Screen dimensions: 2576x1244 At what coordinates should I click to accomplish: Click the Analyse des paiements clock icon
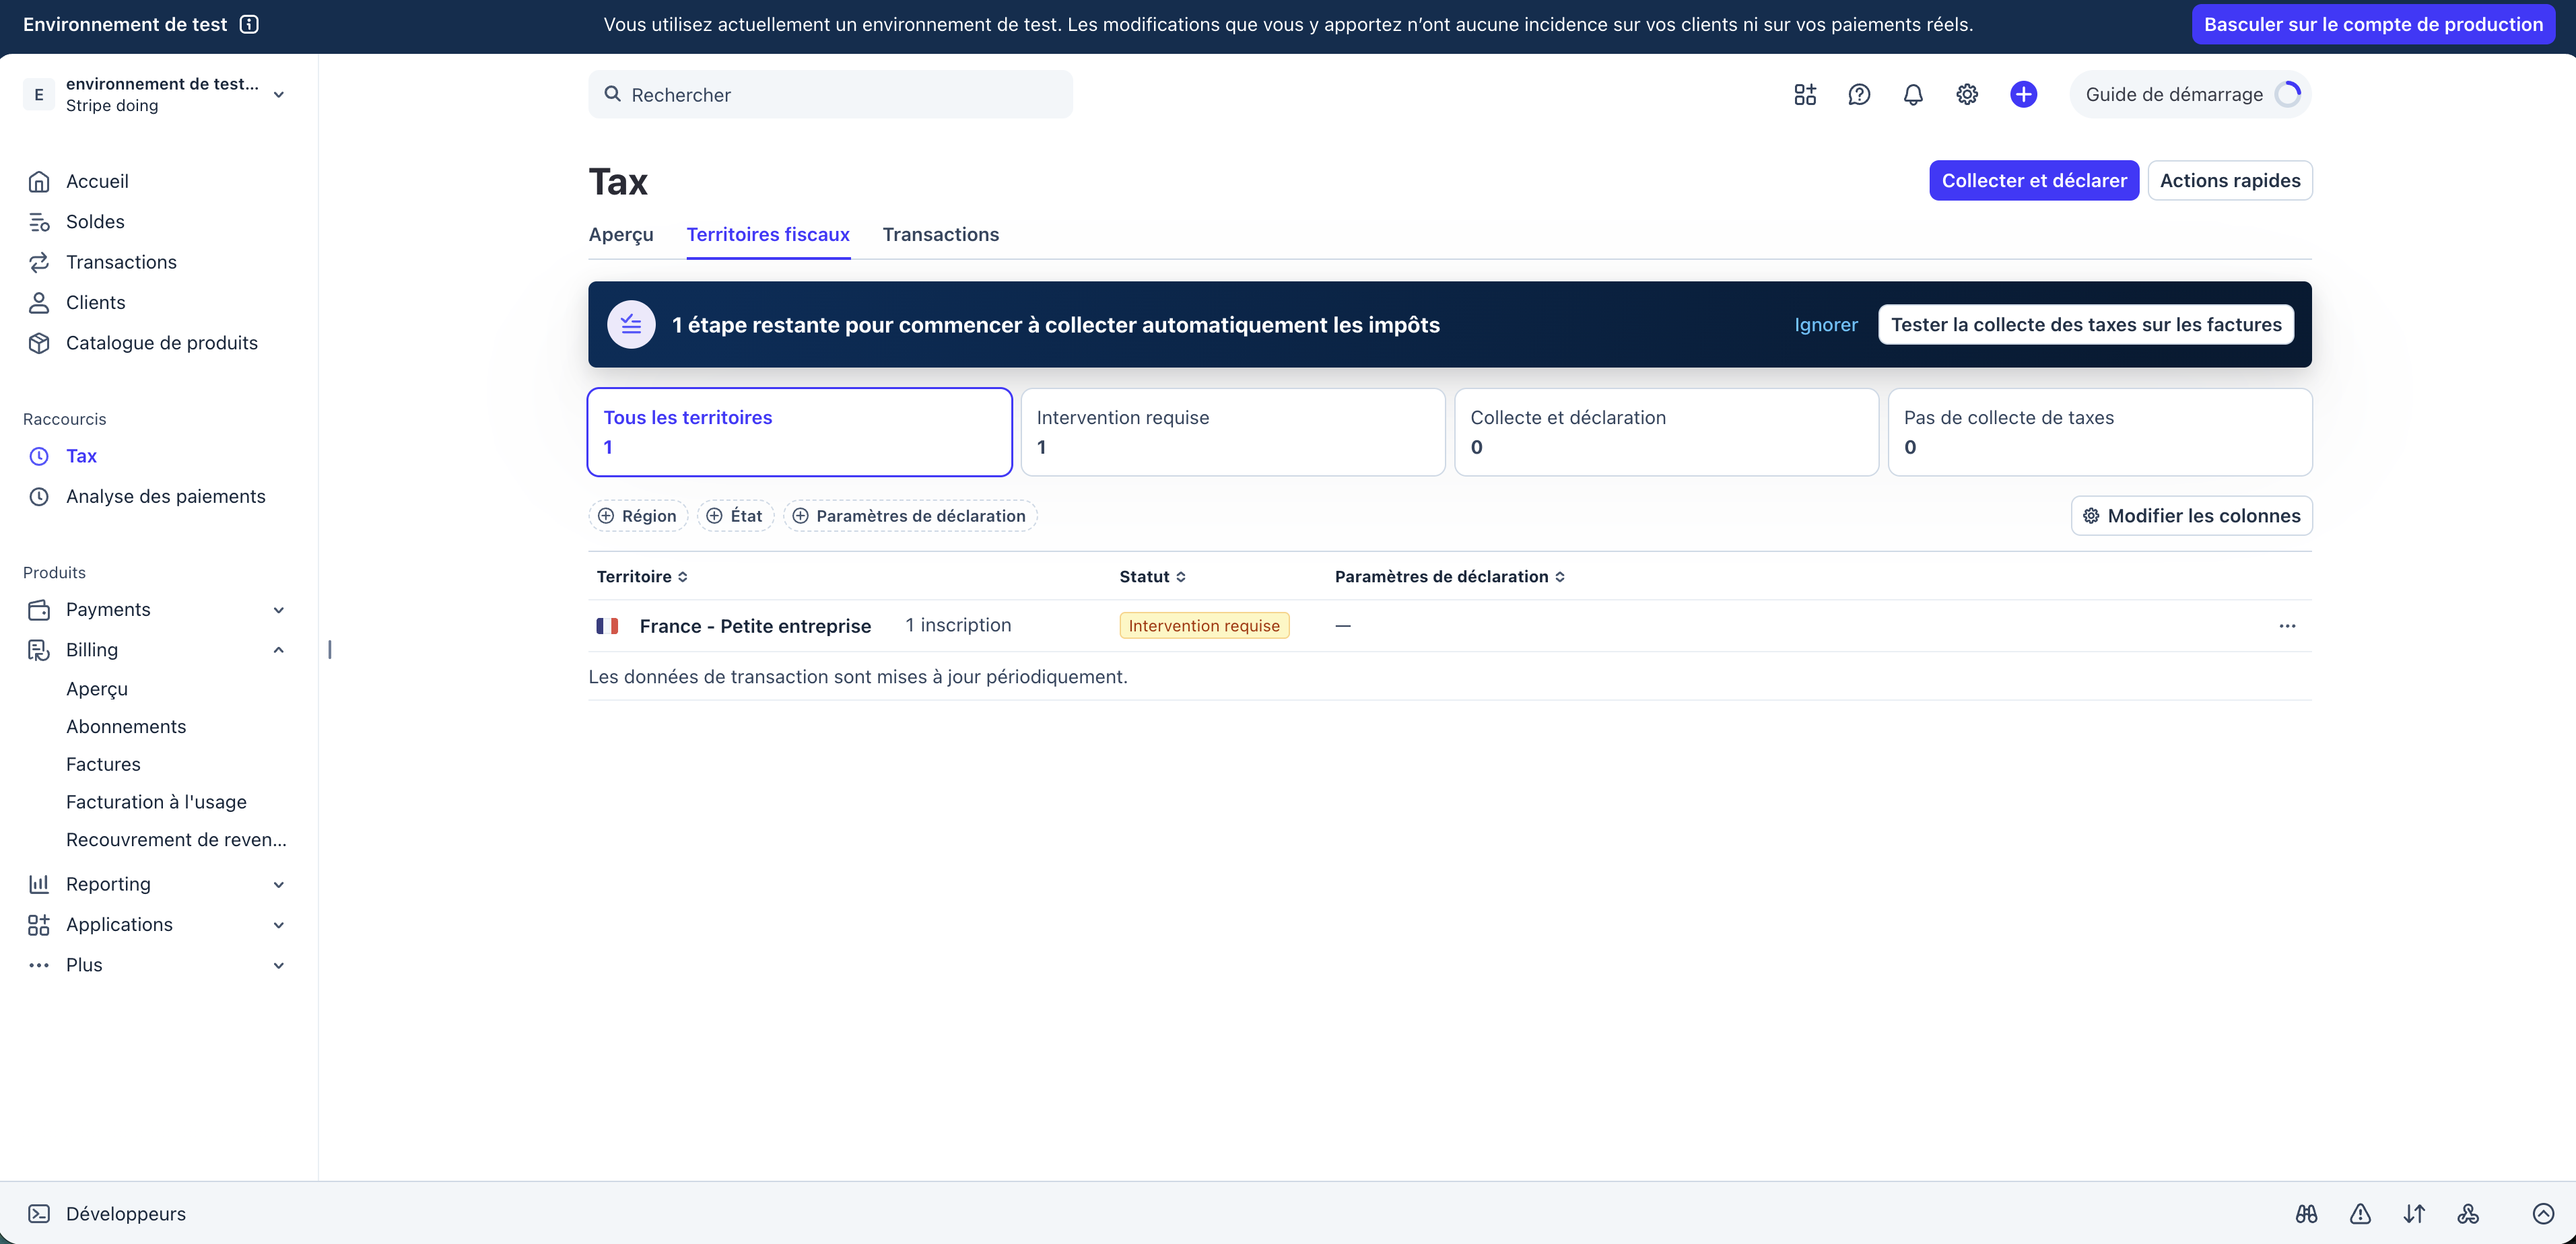[39, 496]
